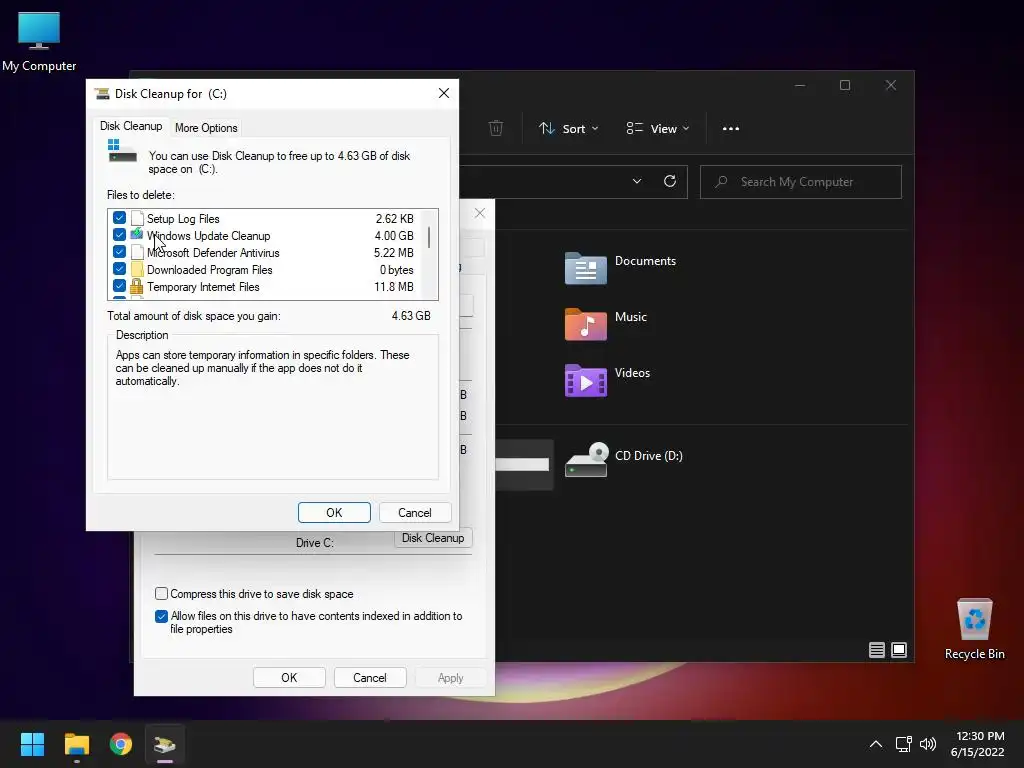
Task: Click the drive icon in Disk Cleanup header
Action: coord(122,152)
